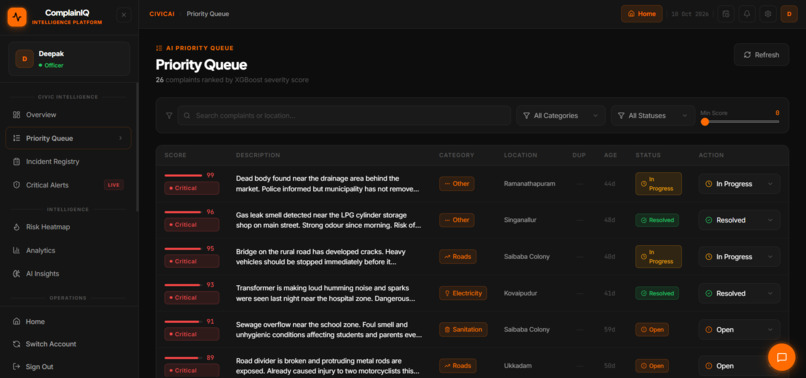Click Resolved status badge in Singanallur row
Viewport: 806px width, 378px height.
click(x=657, y=220)
